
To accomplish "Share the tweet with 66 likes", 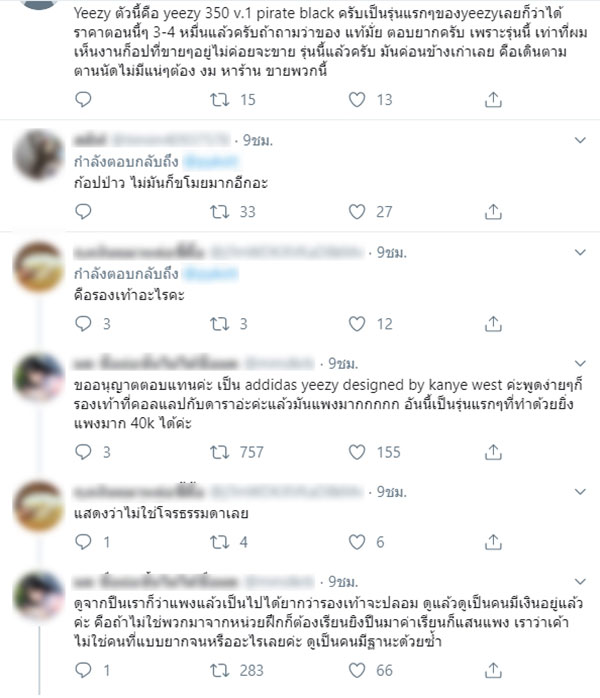I will click(493, 670).
